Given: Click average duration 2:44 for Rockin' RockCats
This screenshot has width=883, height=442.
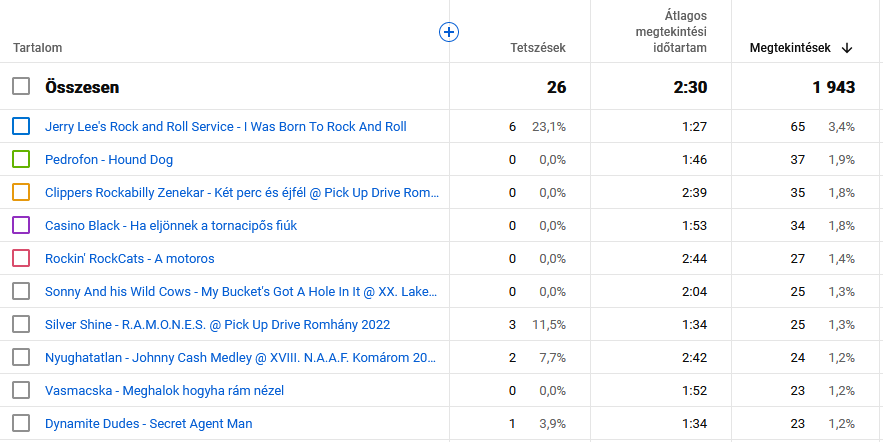Looking at the screenshot, I should click(694, 258).
